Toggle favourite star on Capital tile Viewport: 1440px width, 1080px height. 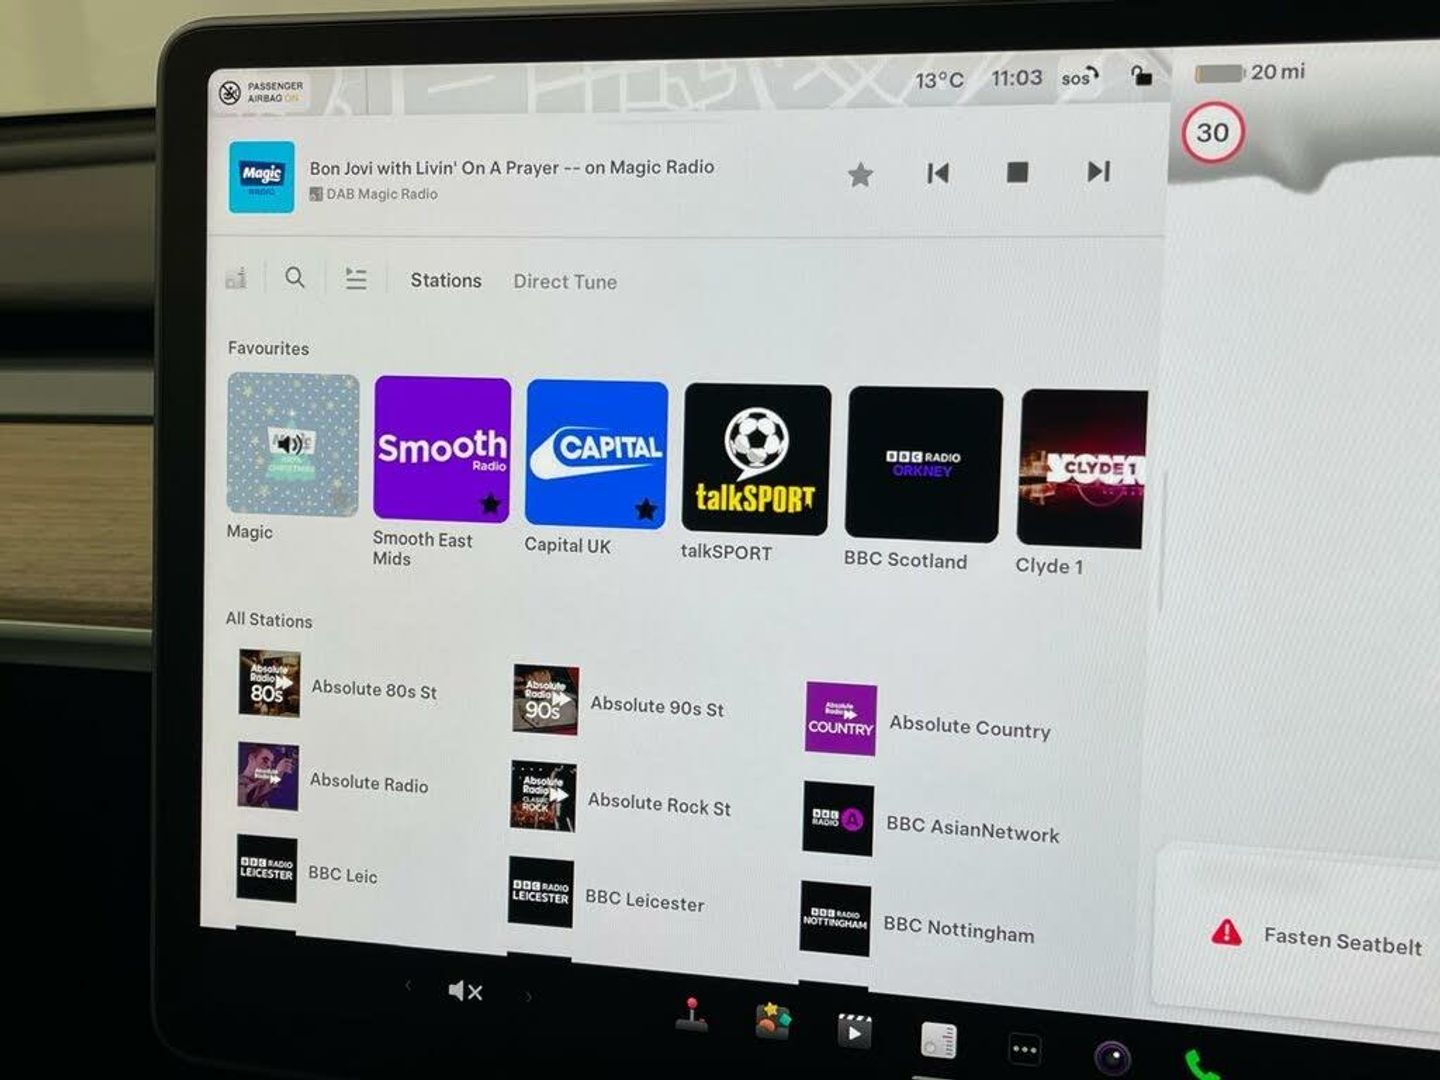646,509
